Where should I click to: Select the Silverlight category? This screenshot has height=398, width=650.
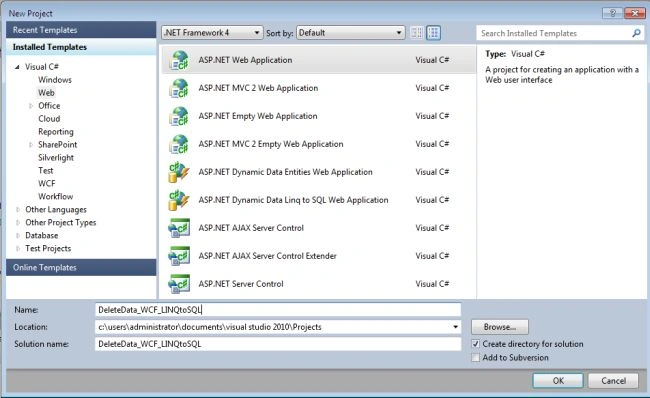[x=56, y=158]
